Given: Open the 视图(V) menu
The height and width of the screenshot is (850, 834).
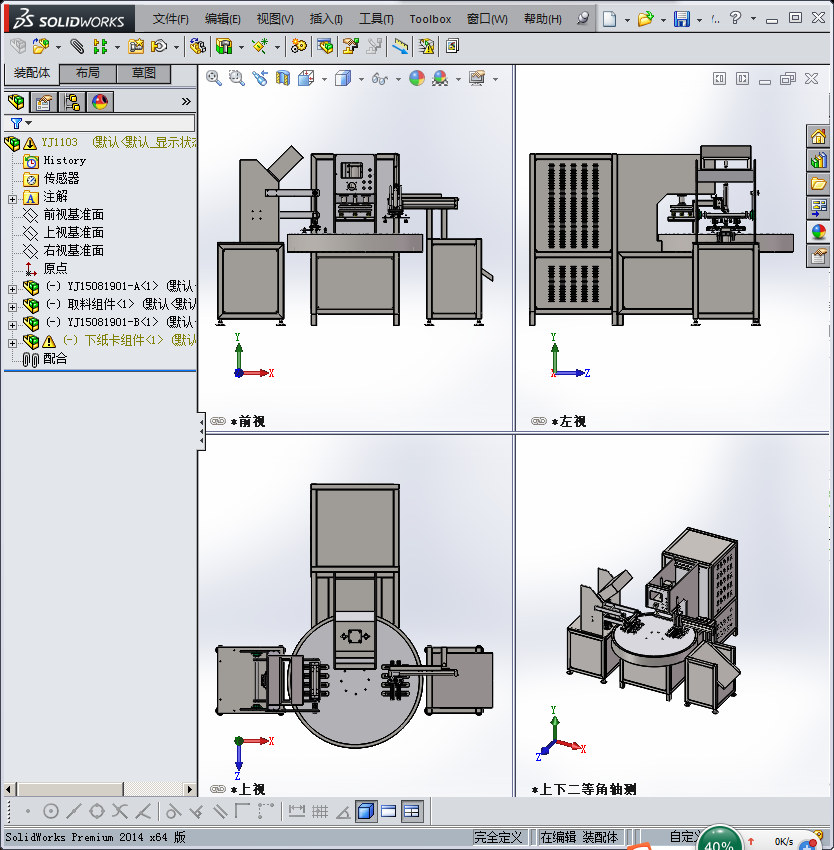Looking at the screenshot, I should click(275, 20).
